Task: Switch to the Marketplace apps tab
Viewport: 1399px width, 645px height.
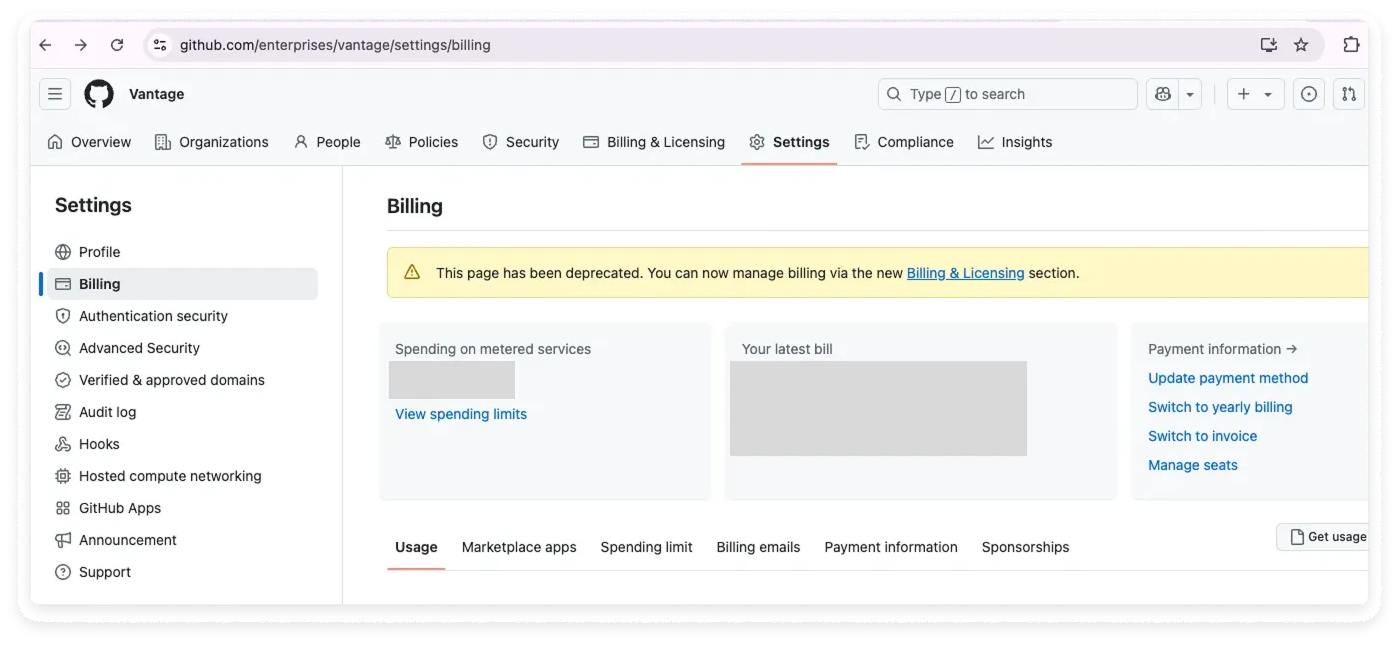Action: (x=518, y=547)
